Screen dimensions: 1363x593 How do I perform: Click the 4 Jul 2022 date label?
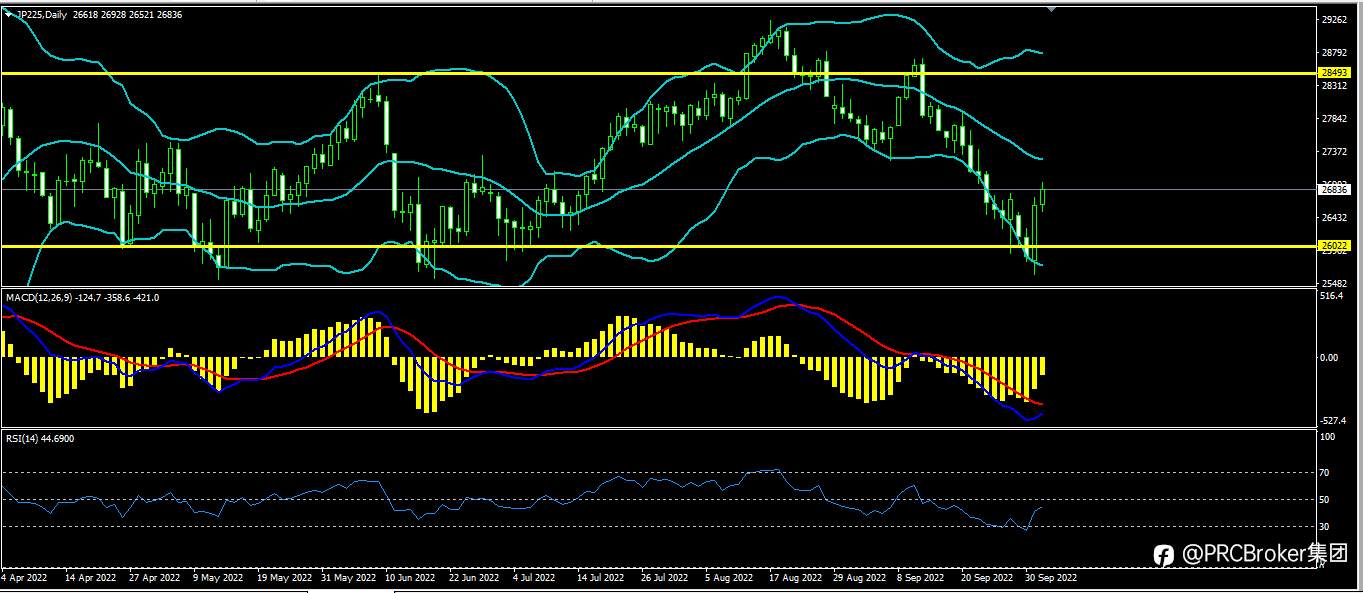click(x=534, y=577)
